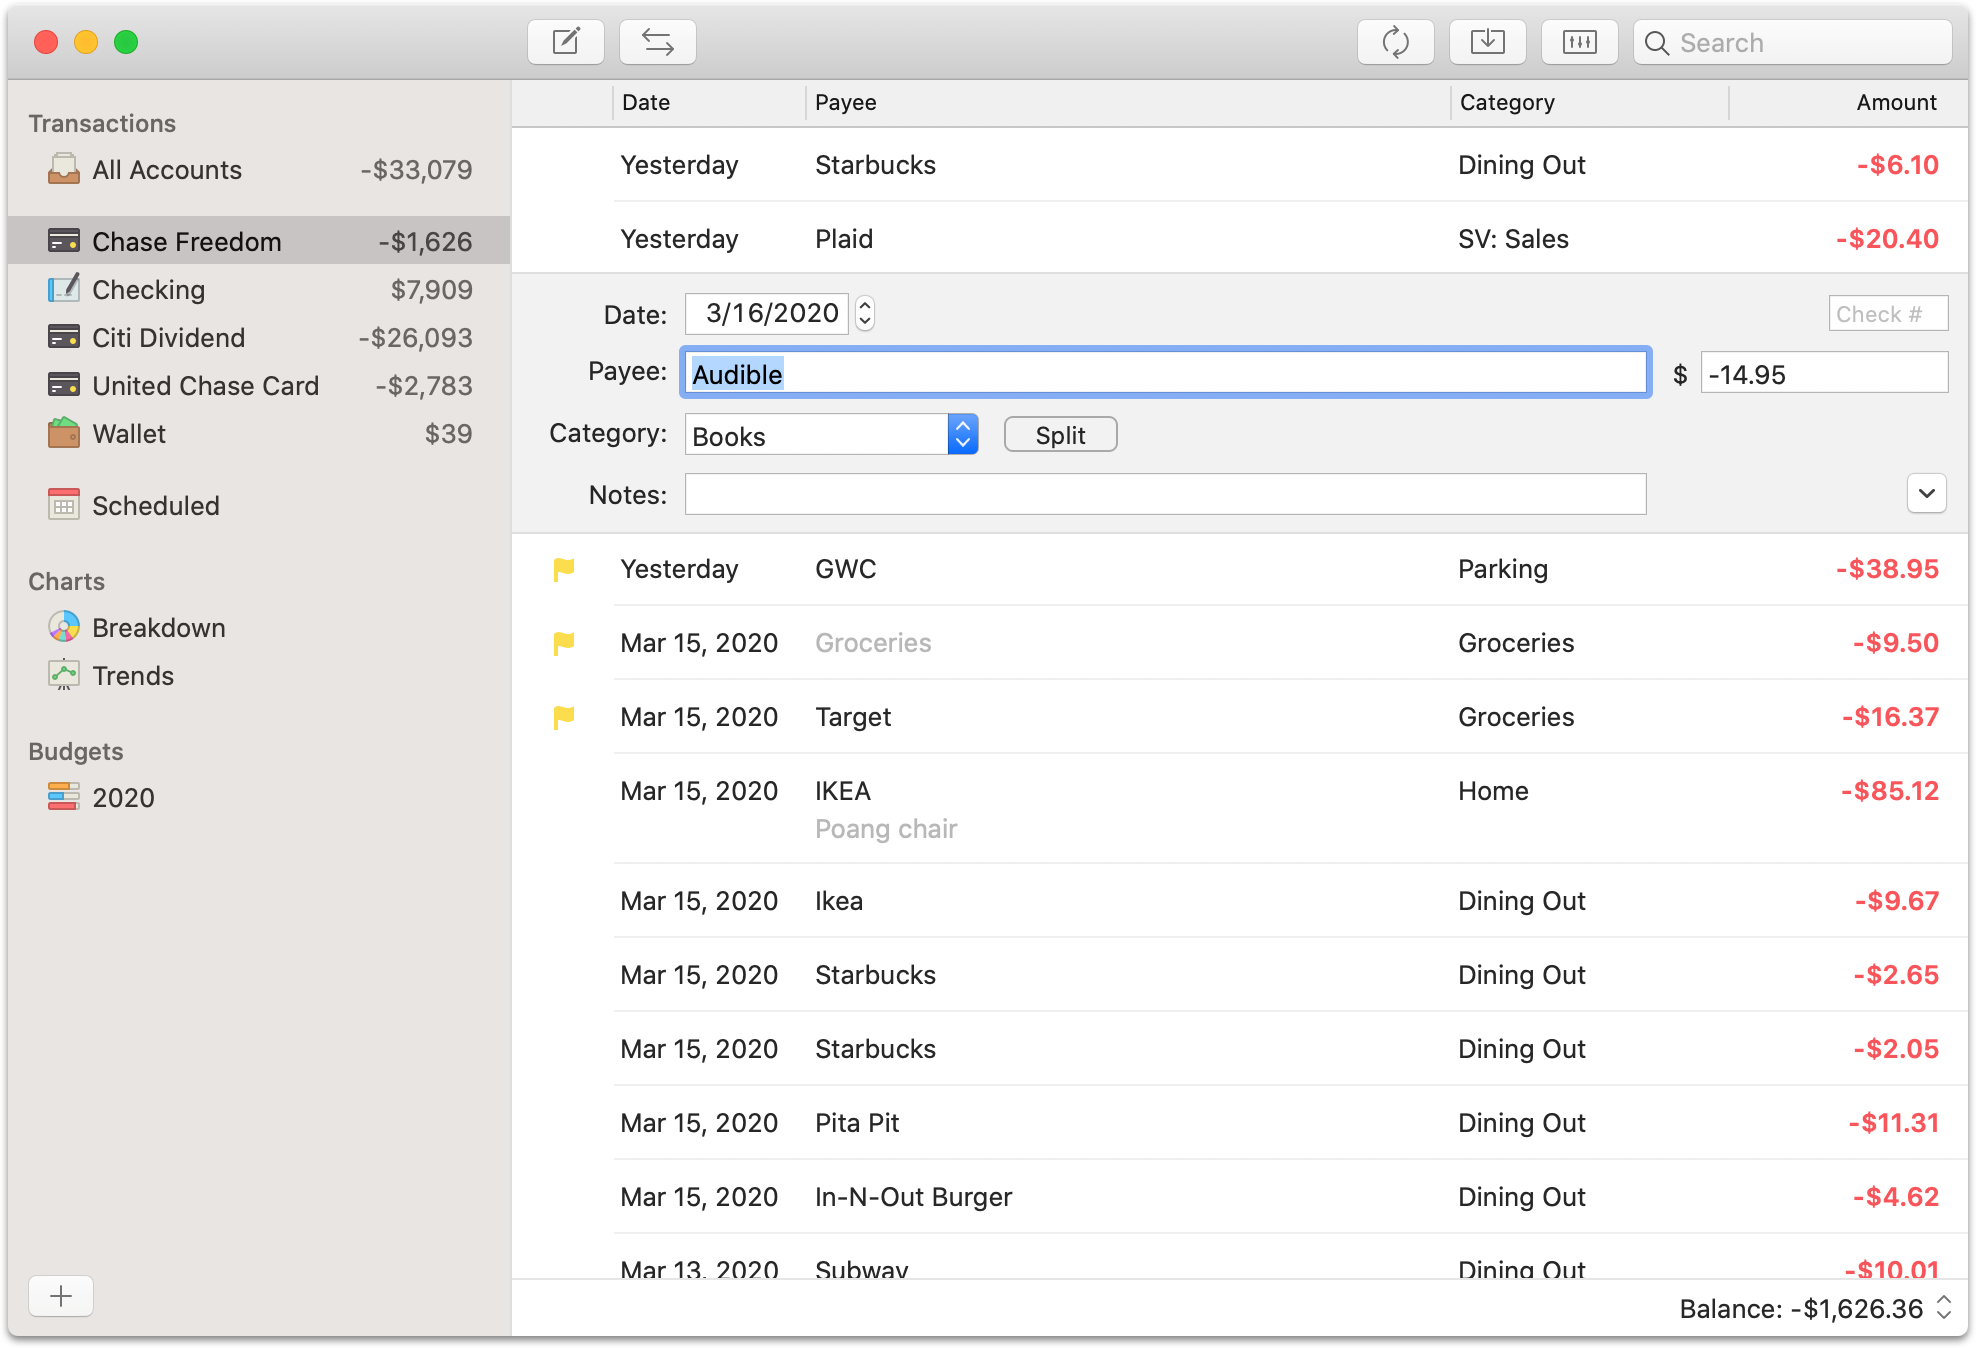The image size is (1976, 1348).
Task: Click the magnifier icon in Search
Action: 1657,43
